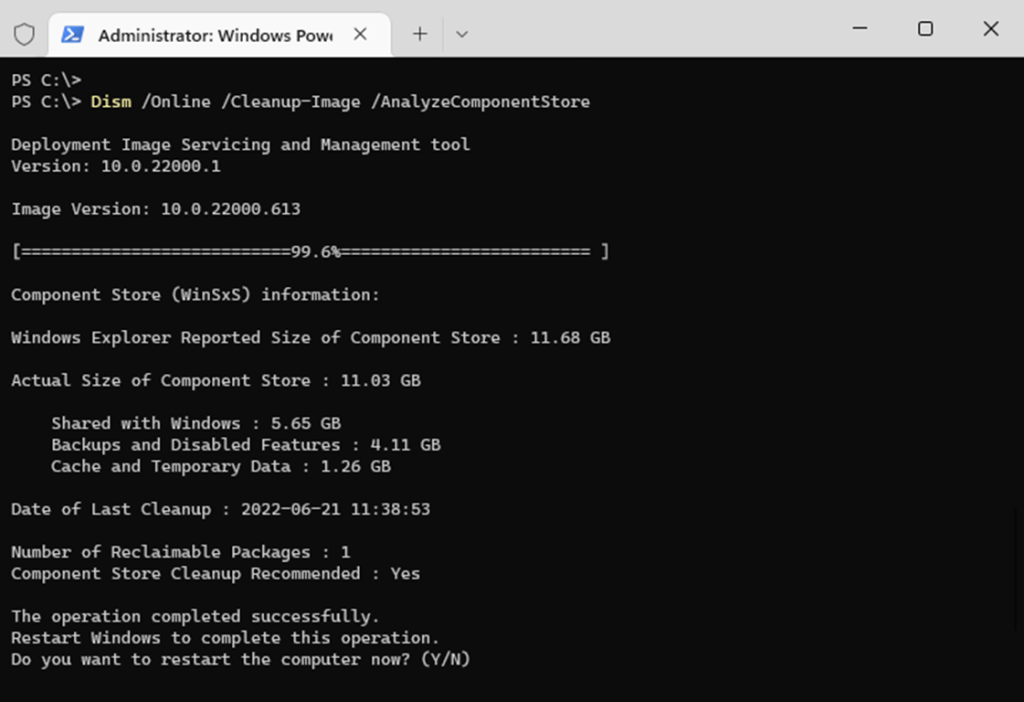Click the operation completed successfully line
Image resolution: width=1024 pixels, height=702 pixels.
(195, 616)
